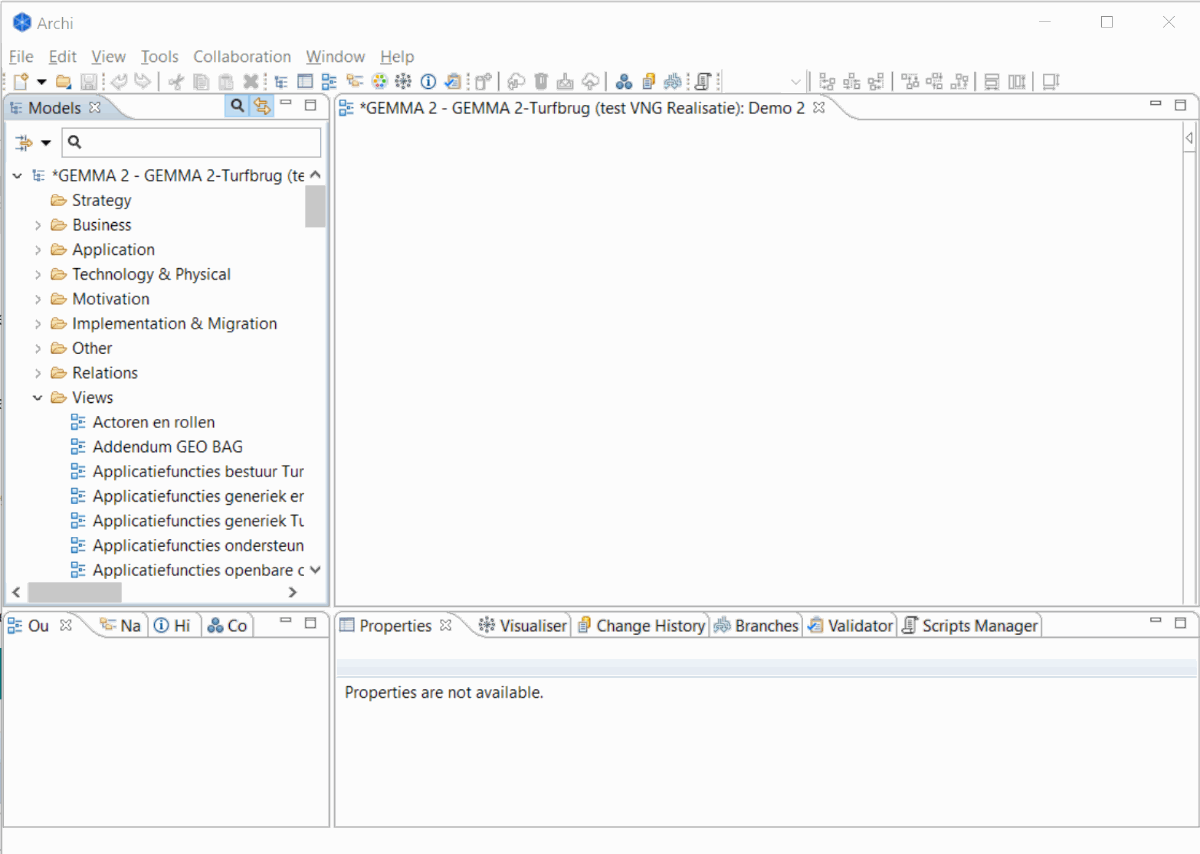The image size is (1200, 854).
Task: Expand the Business folder
Action: coord(38,225)
